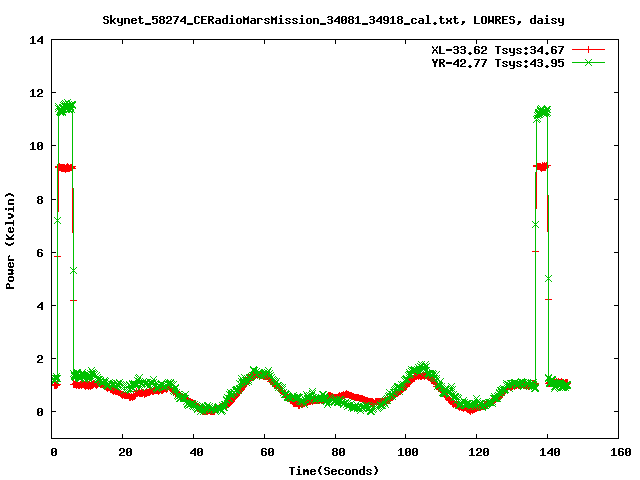Click the y-axis tick label 2
640x480 pixels.
point(40,359)
